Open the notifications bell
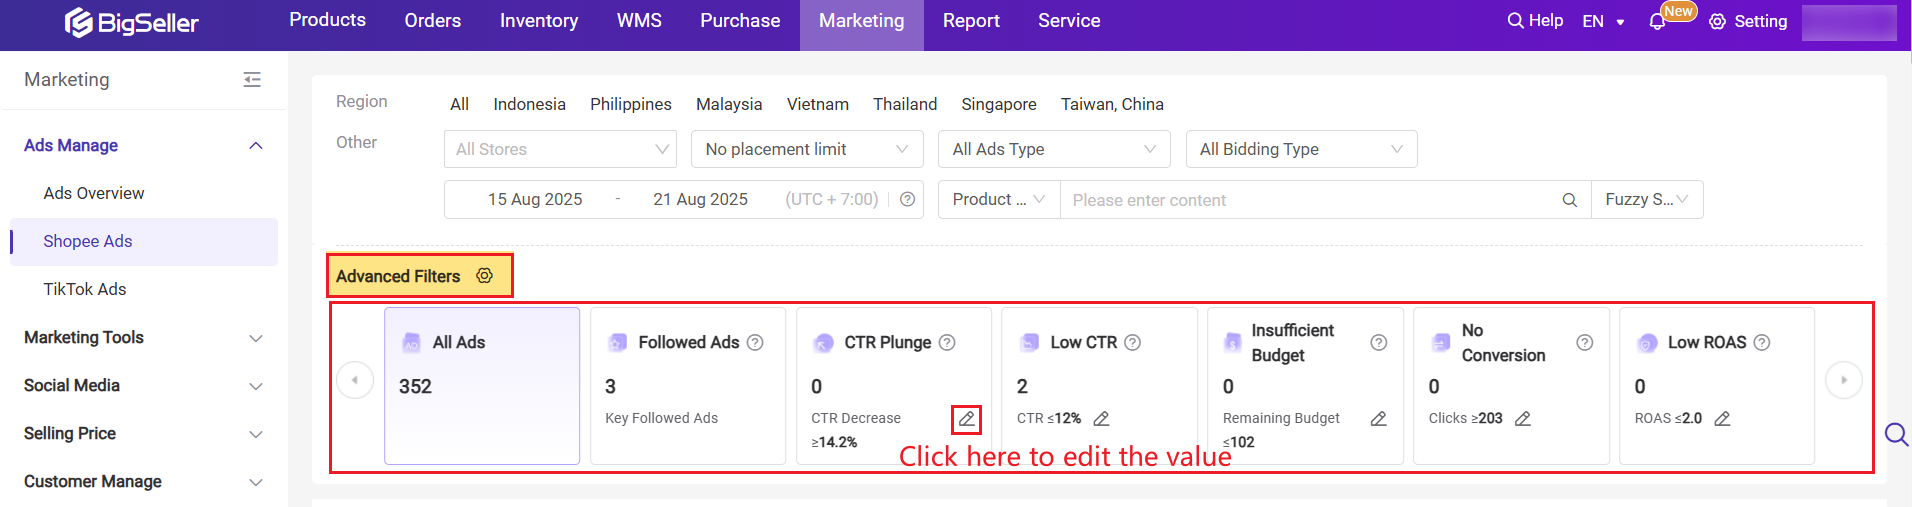Screen dimensions: 1912x507 point(1657,21)
